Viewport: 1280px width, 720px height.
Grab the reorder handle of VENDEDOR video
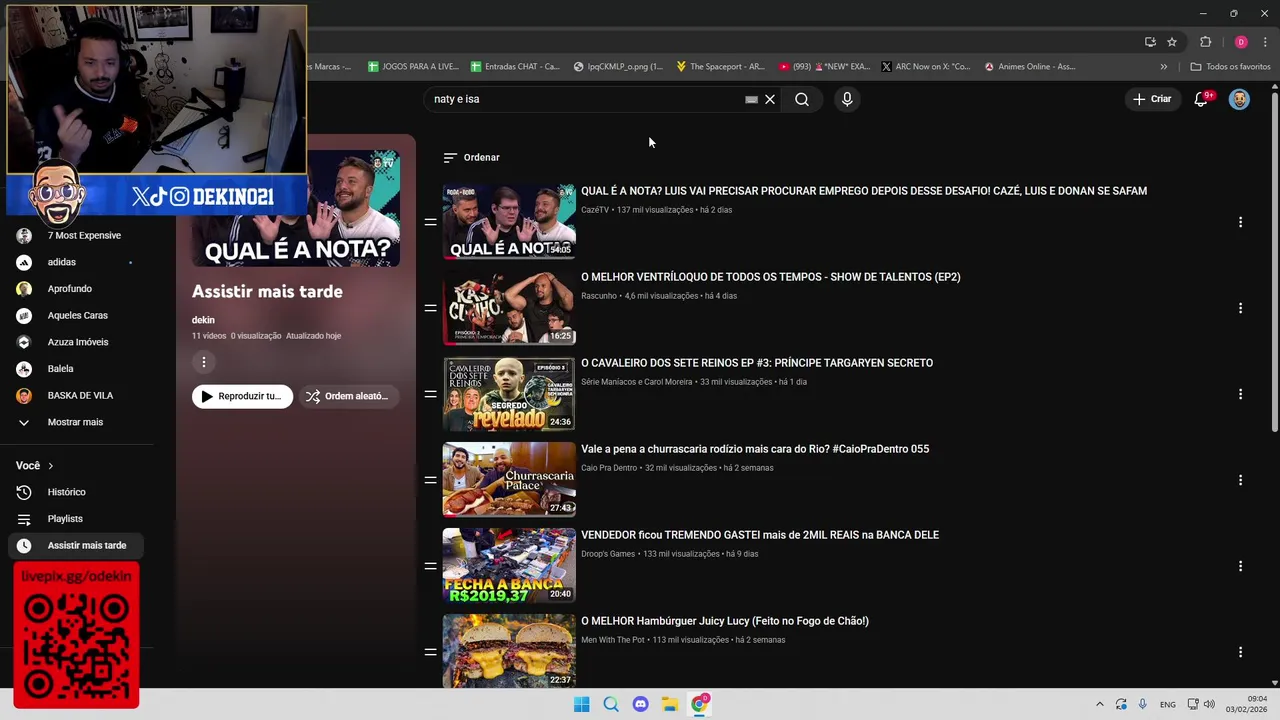coord(430,566)
